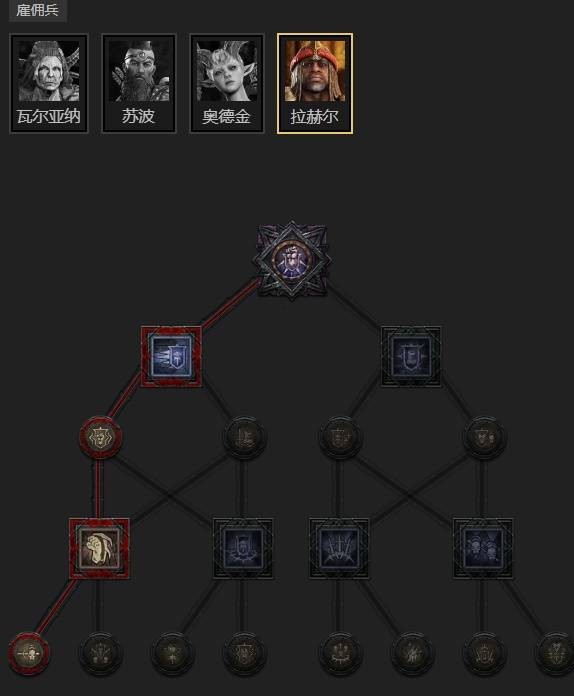Open the 雇佣兵 tab label
The image size is (574, 696).
37,10
